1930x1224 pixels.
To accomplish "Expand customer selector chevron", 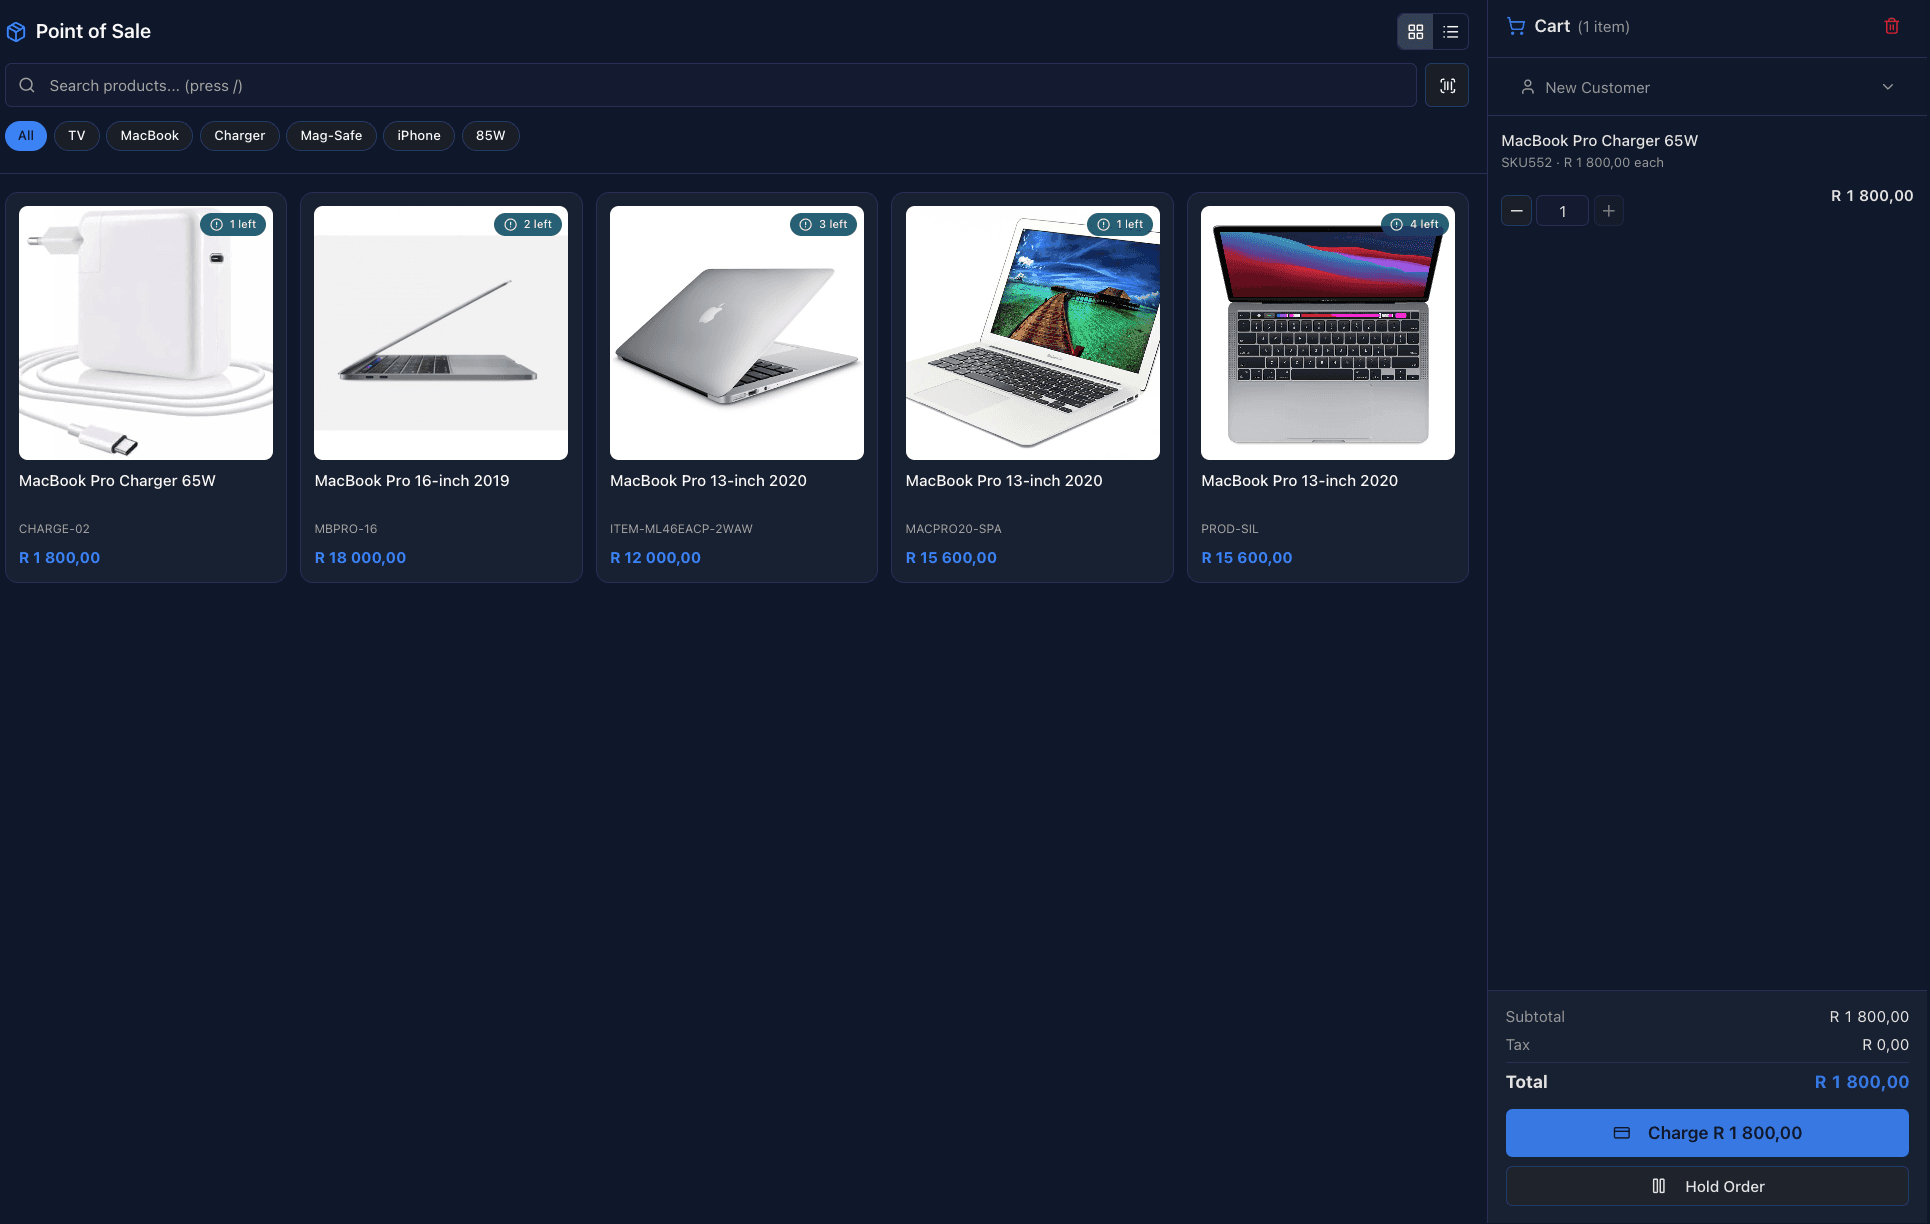I will [1887, 87].
